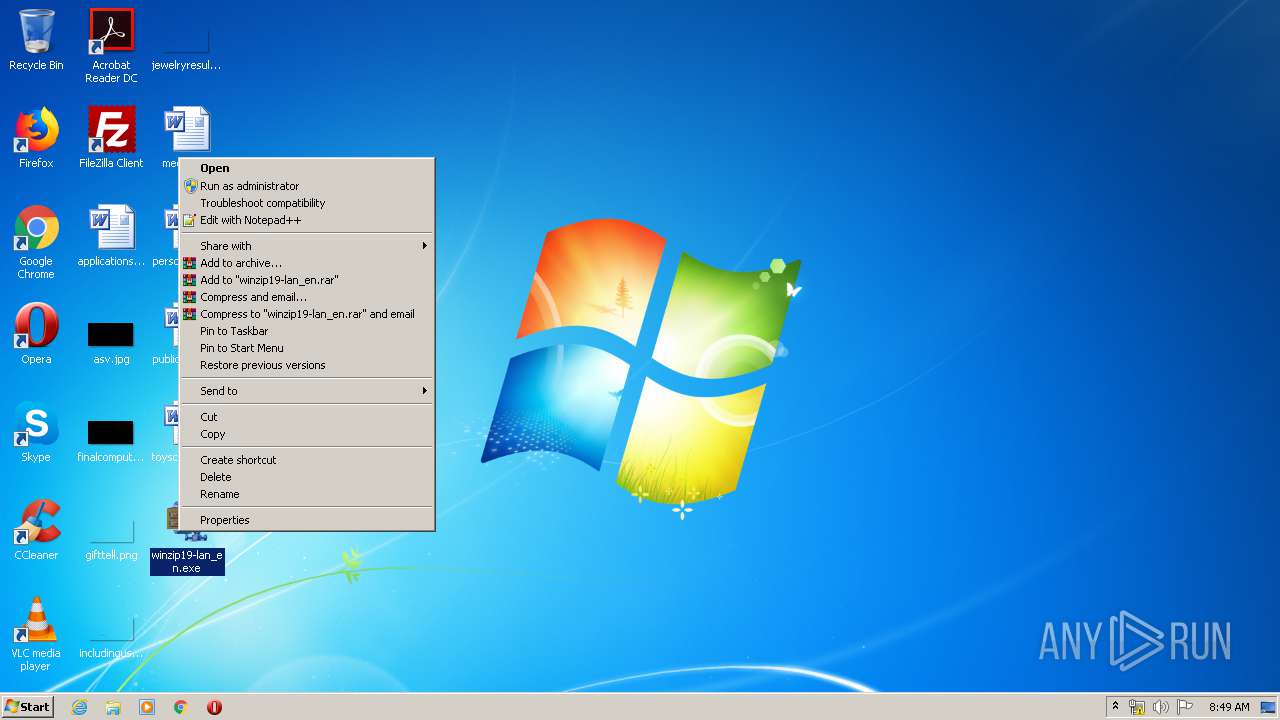Choose Delete from the context menu
This screenshot has height=720, width=1280.
307,477
